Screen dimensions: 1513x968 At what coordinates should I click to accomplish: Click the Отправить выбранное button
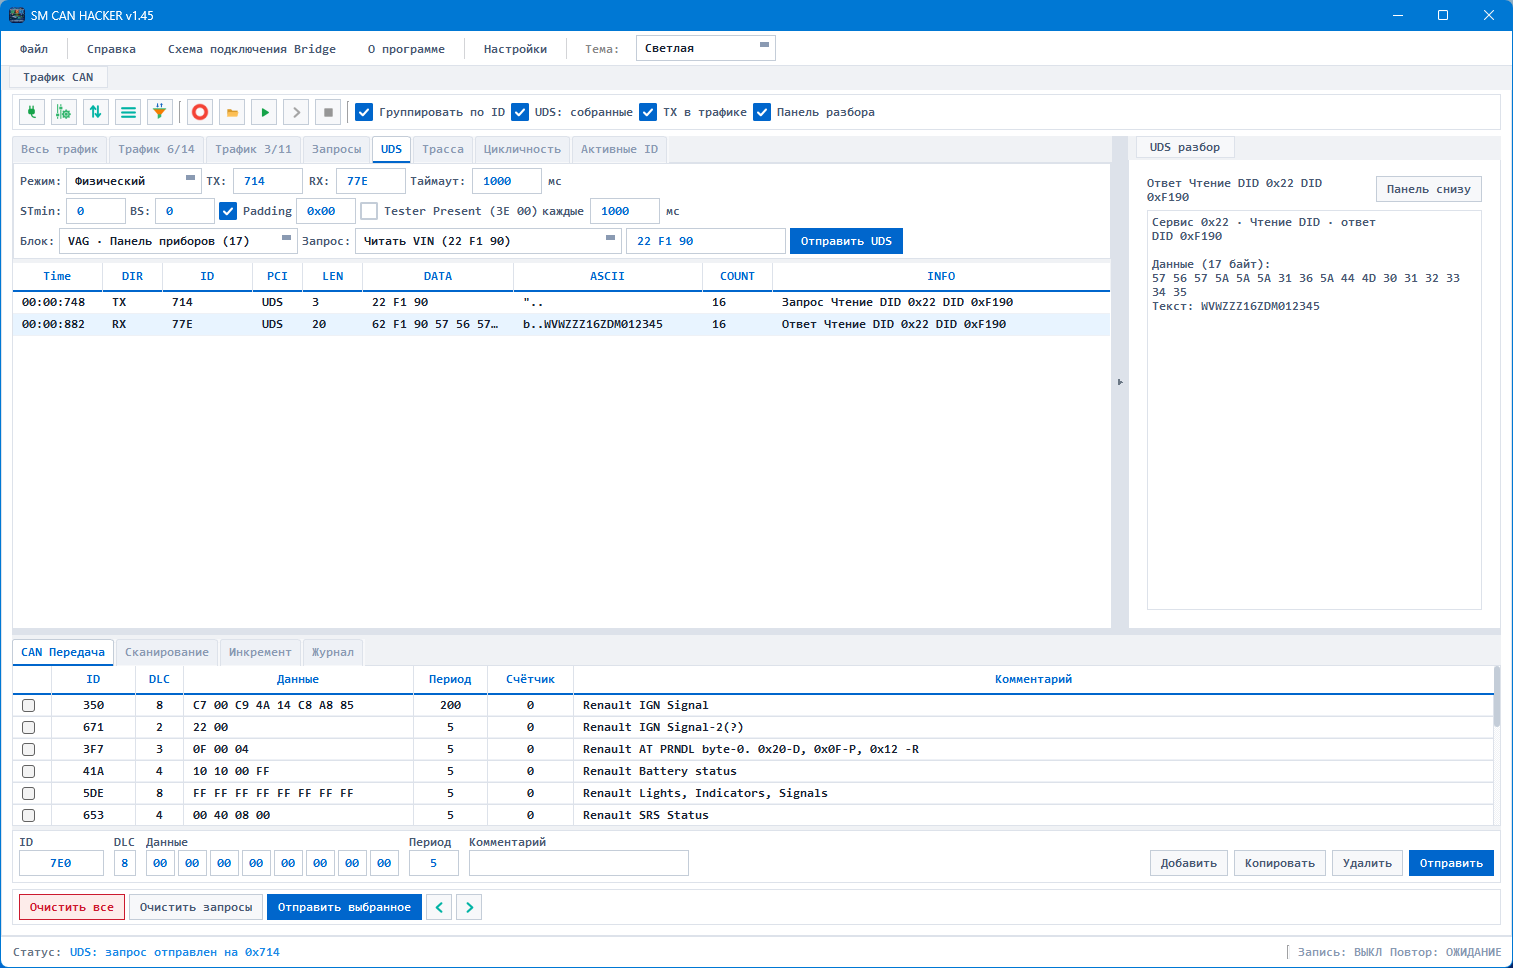click(x=345, y=907)
